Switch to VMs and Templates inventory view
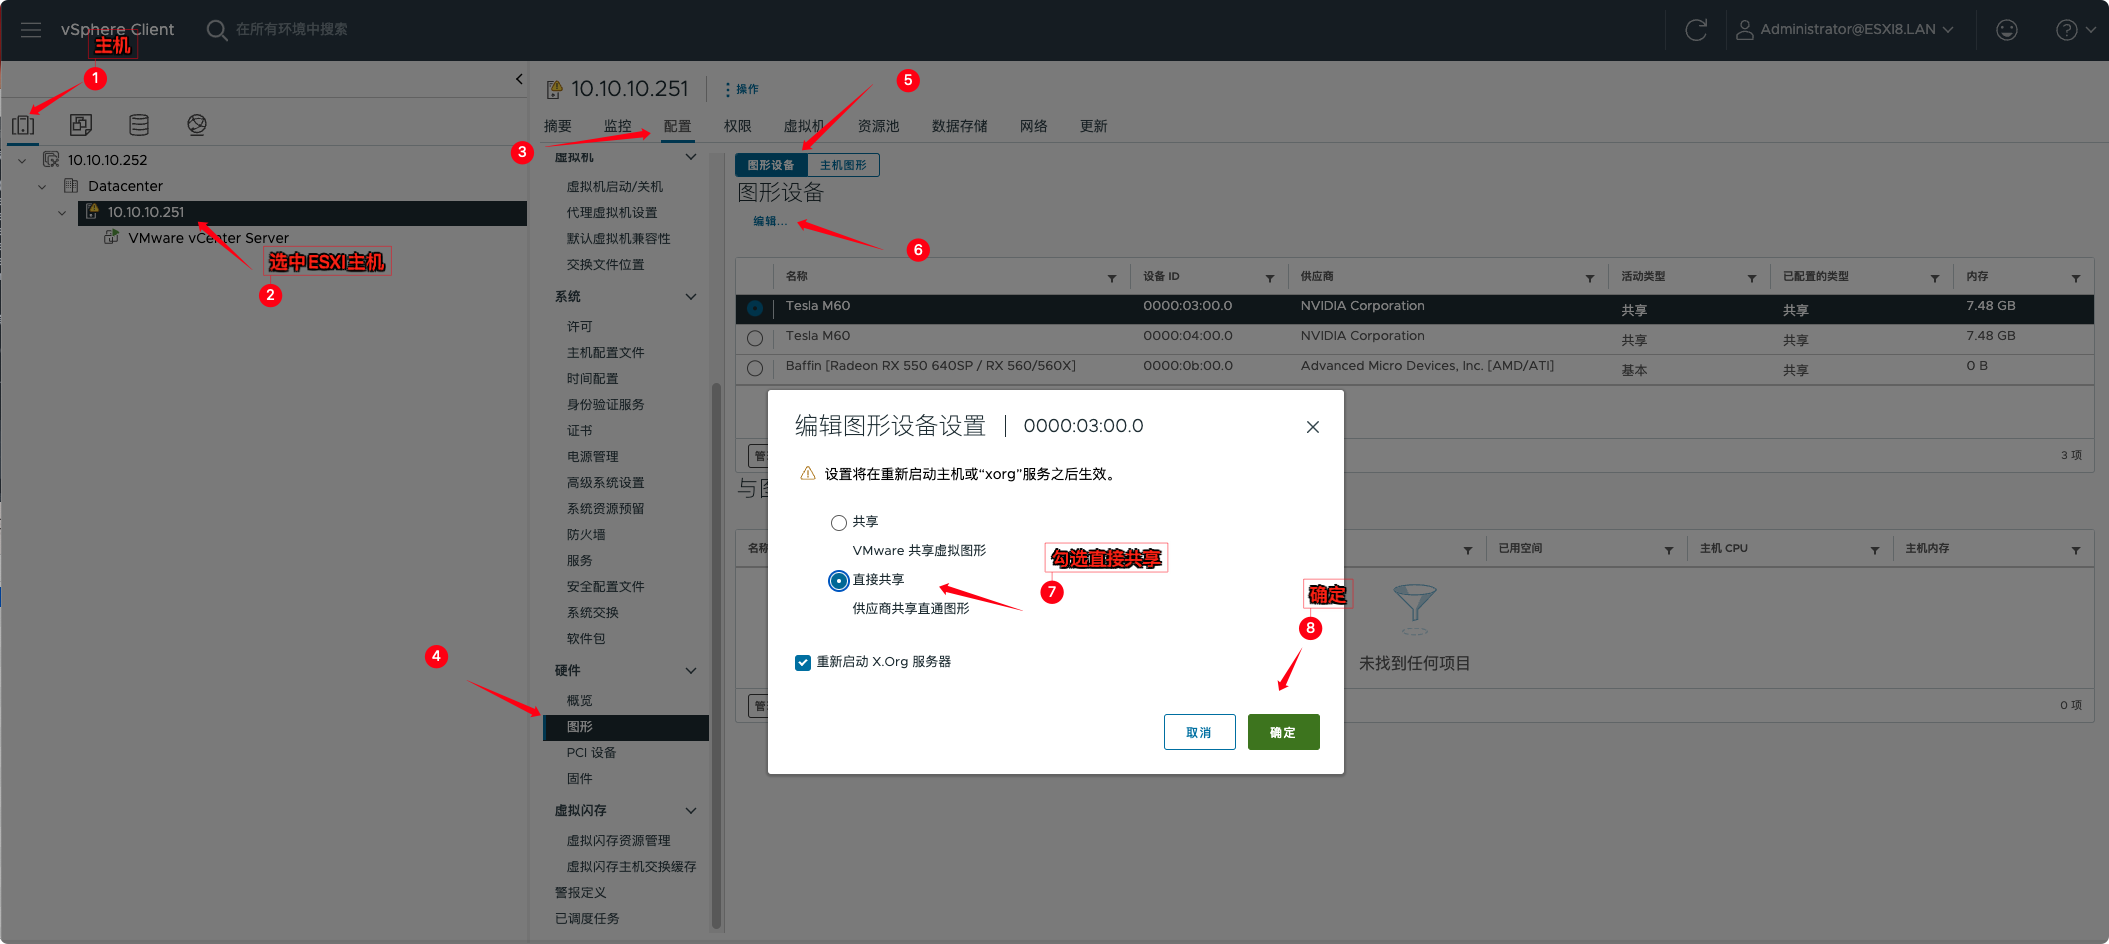This screenshot has width=2109, height=944. pos(81,125)
